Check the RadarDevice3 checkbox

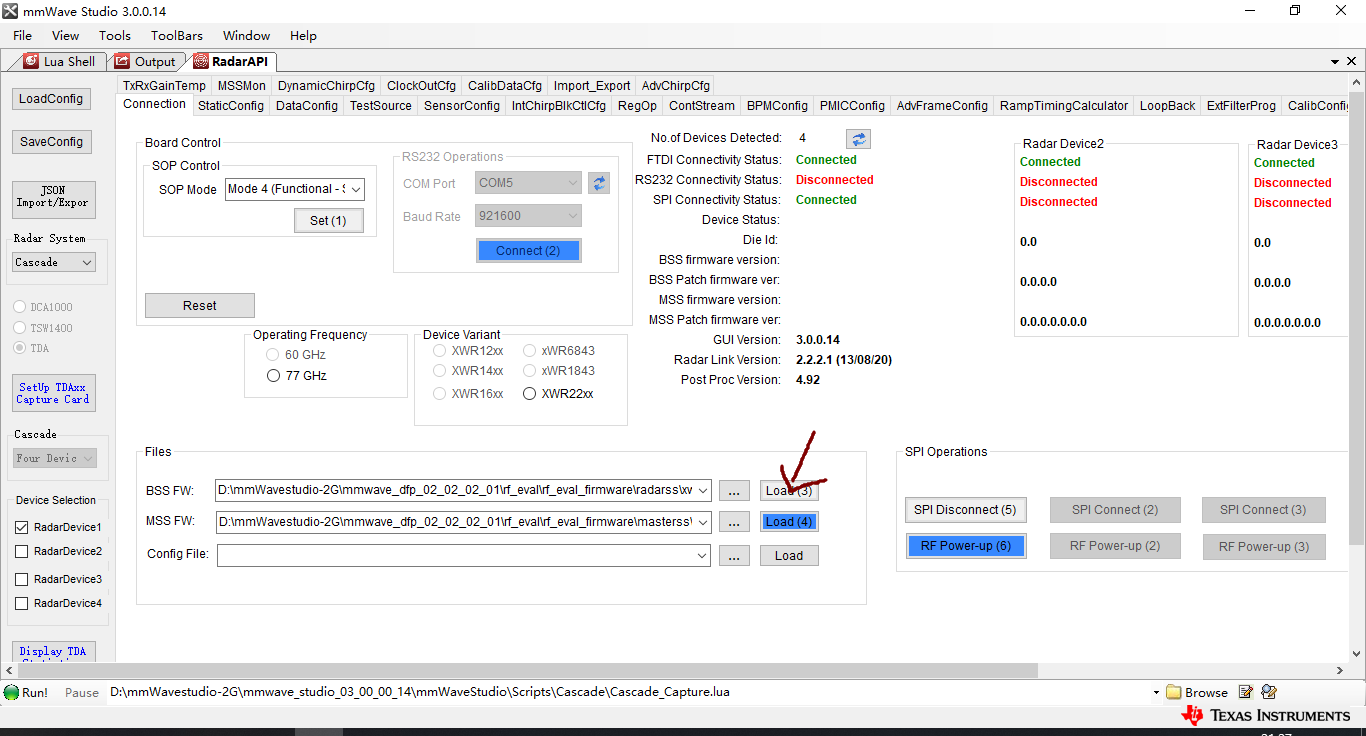(22, 579)
